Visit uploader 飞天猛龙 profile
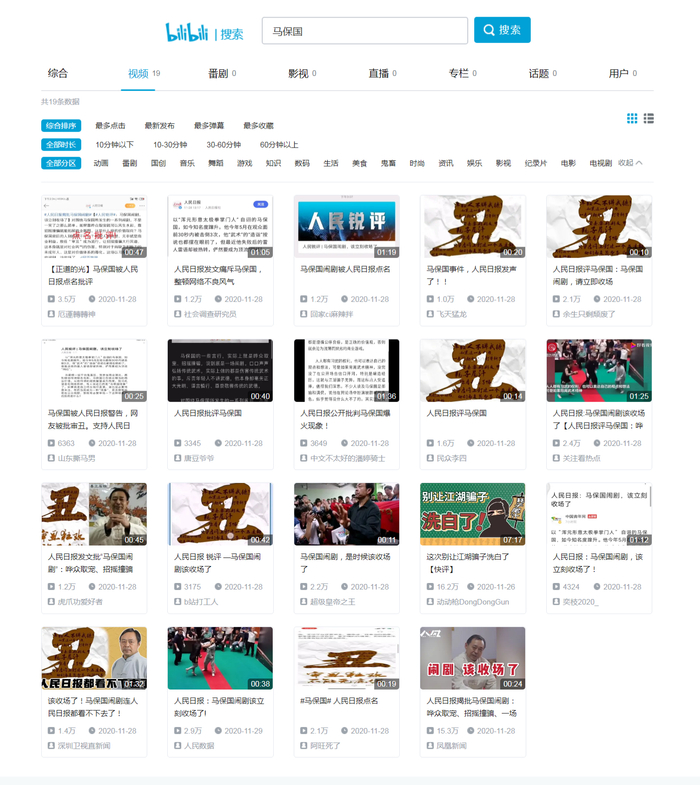The image size is (700, 785). click(451, 314)
